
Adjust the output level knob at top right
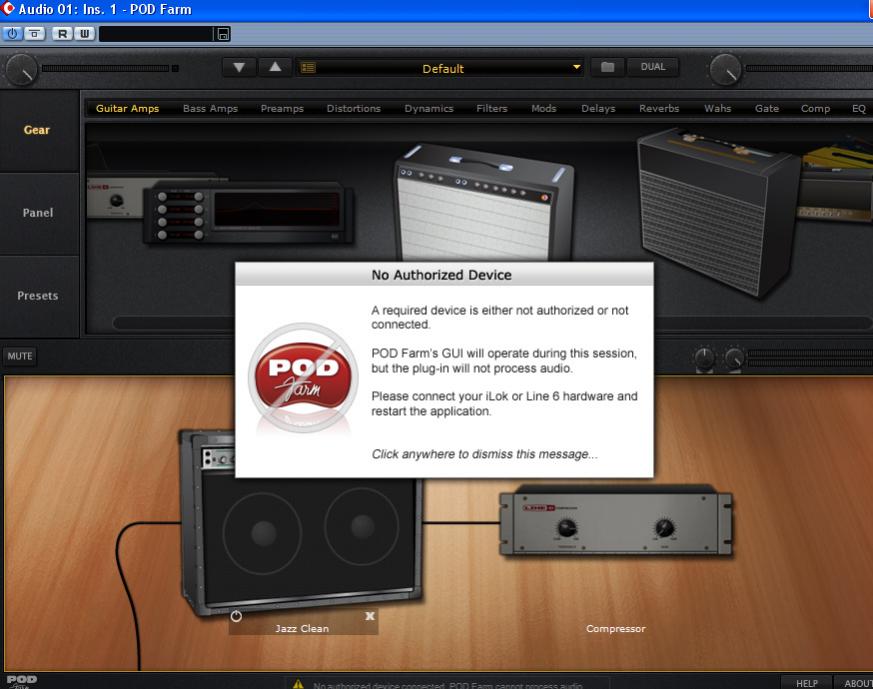[x=725, y=70]
